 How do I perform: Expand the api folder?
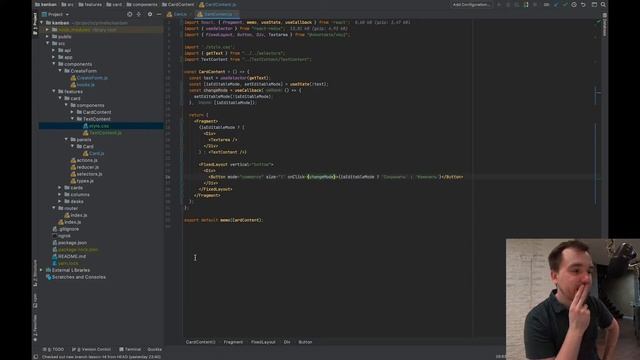pos(53,50)
